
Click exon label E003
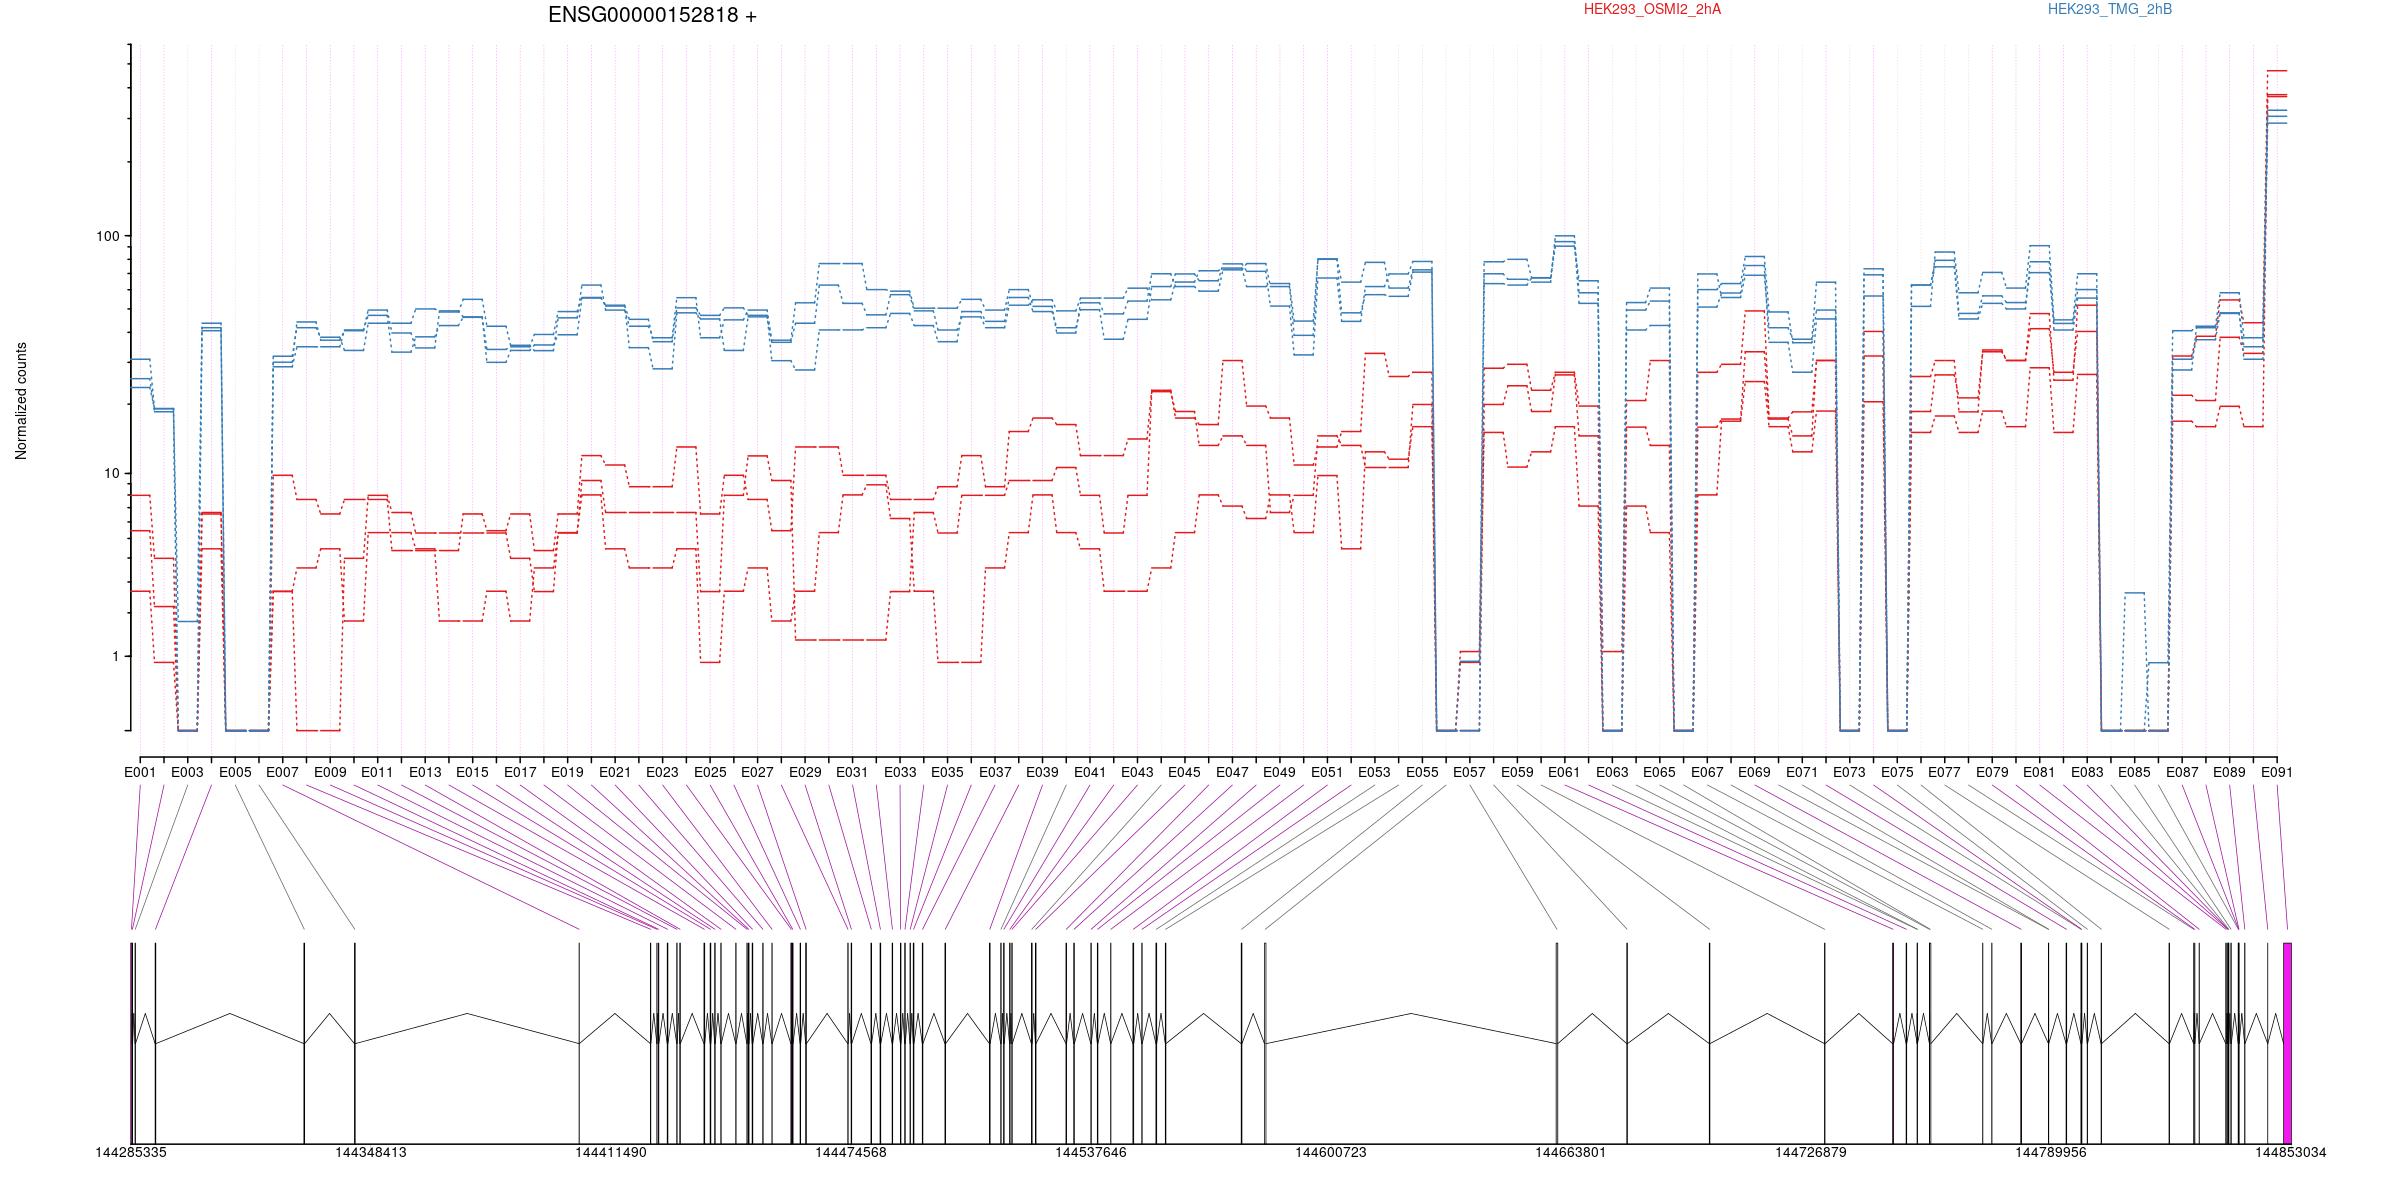tap(187, 772)
